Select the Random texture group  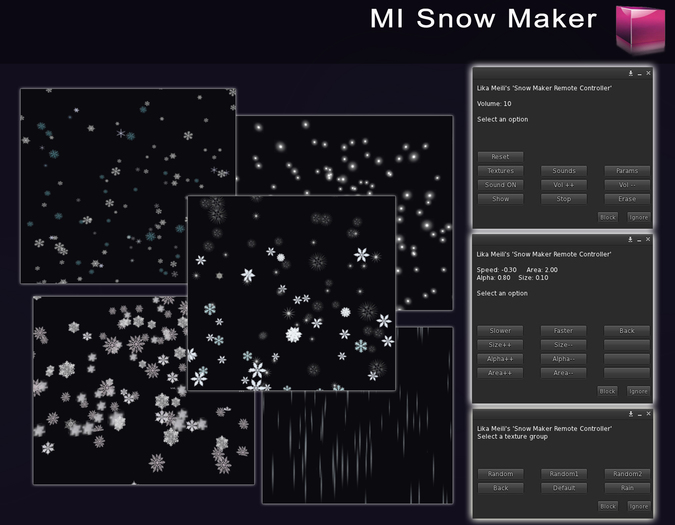point(500,474)
